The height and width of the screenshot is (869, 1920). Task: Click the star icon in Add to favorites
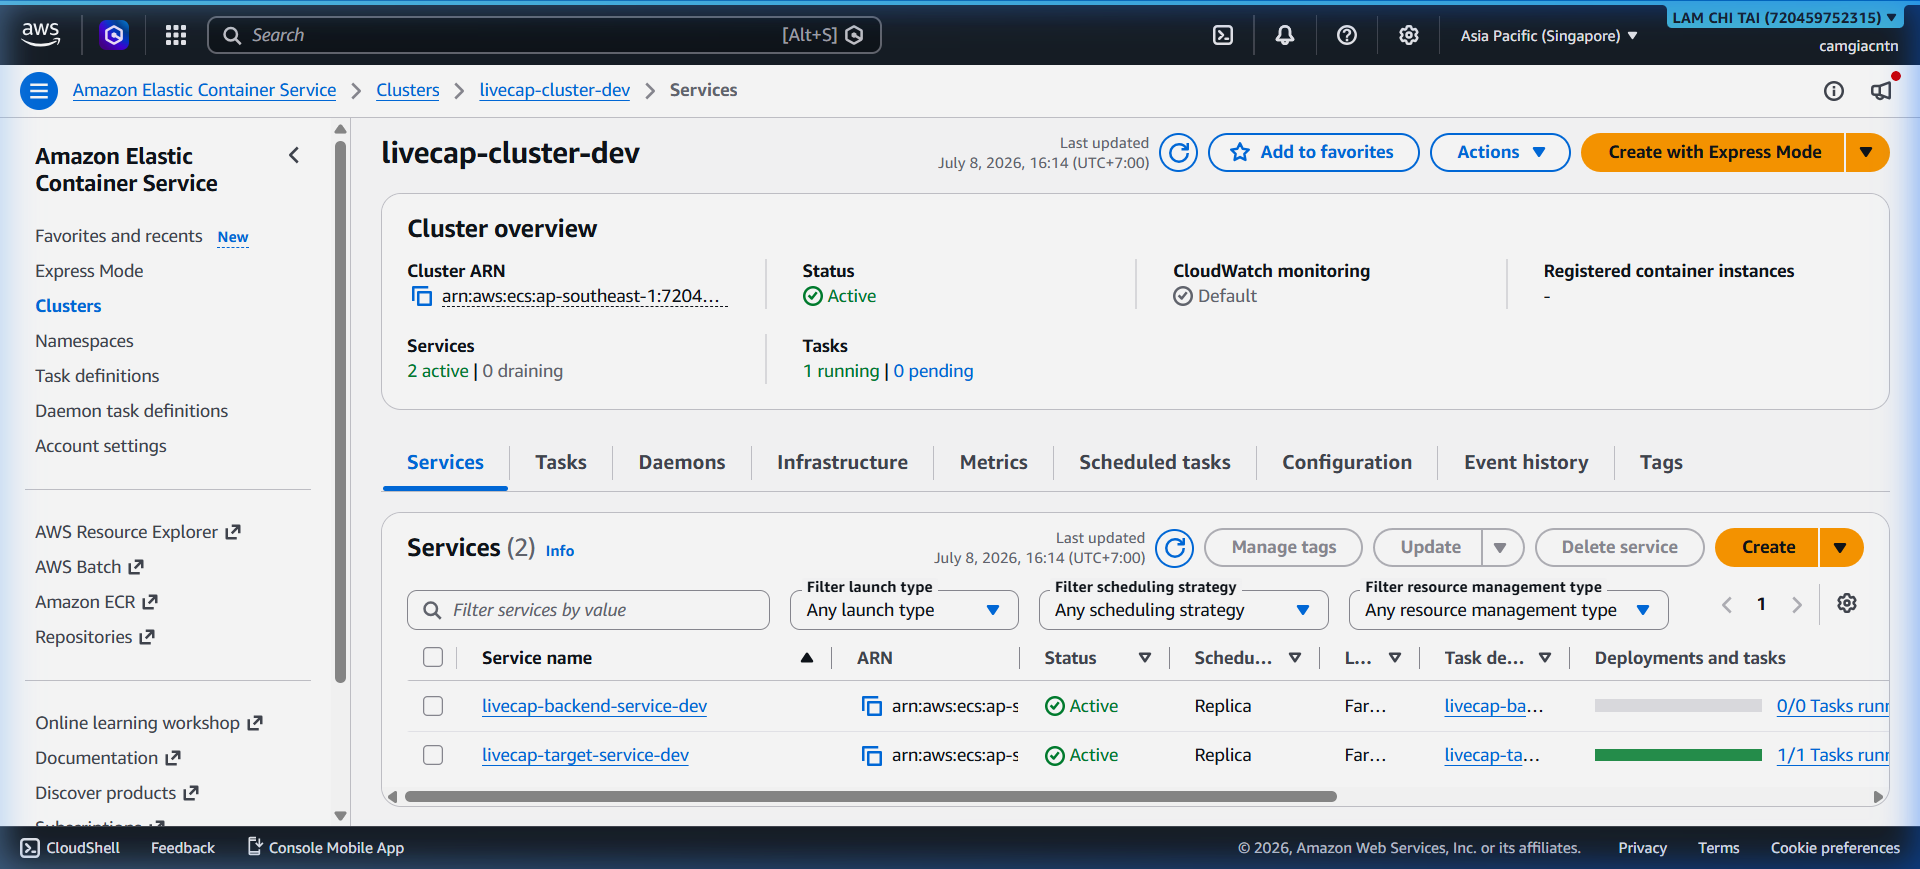click(1240, 152)
